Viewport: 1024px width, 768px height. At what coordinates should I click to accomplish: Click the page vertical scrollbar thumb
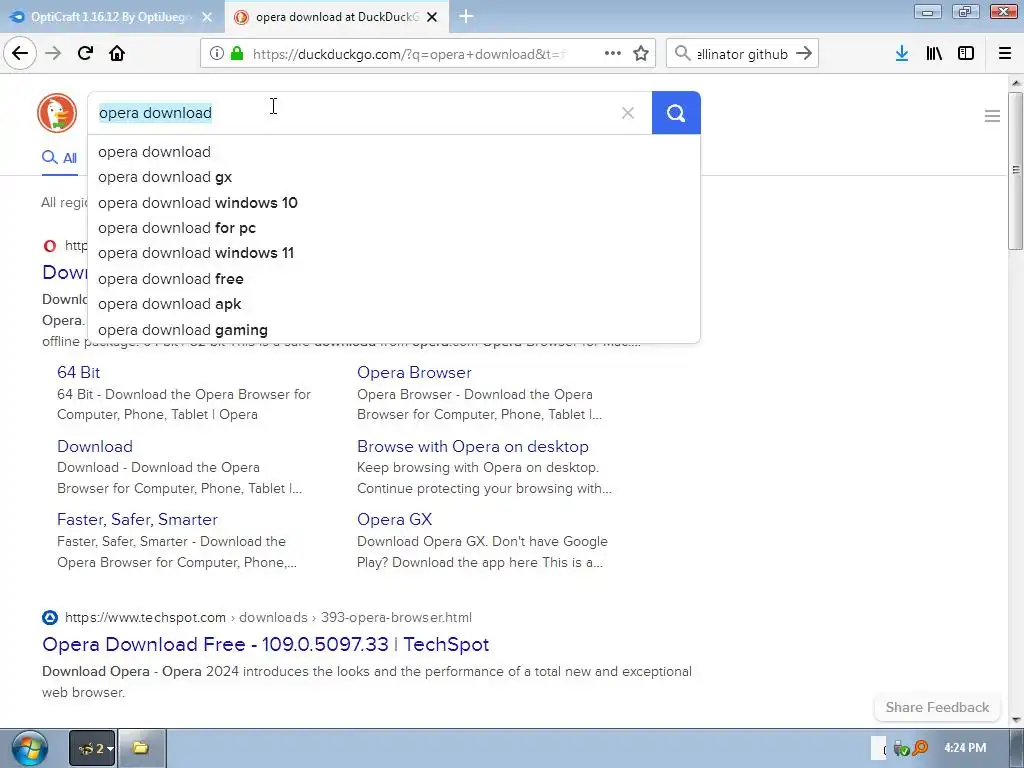(1016, 170)
